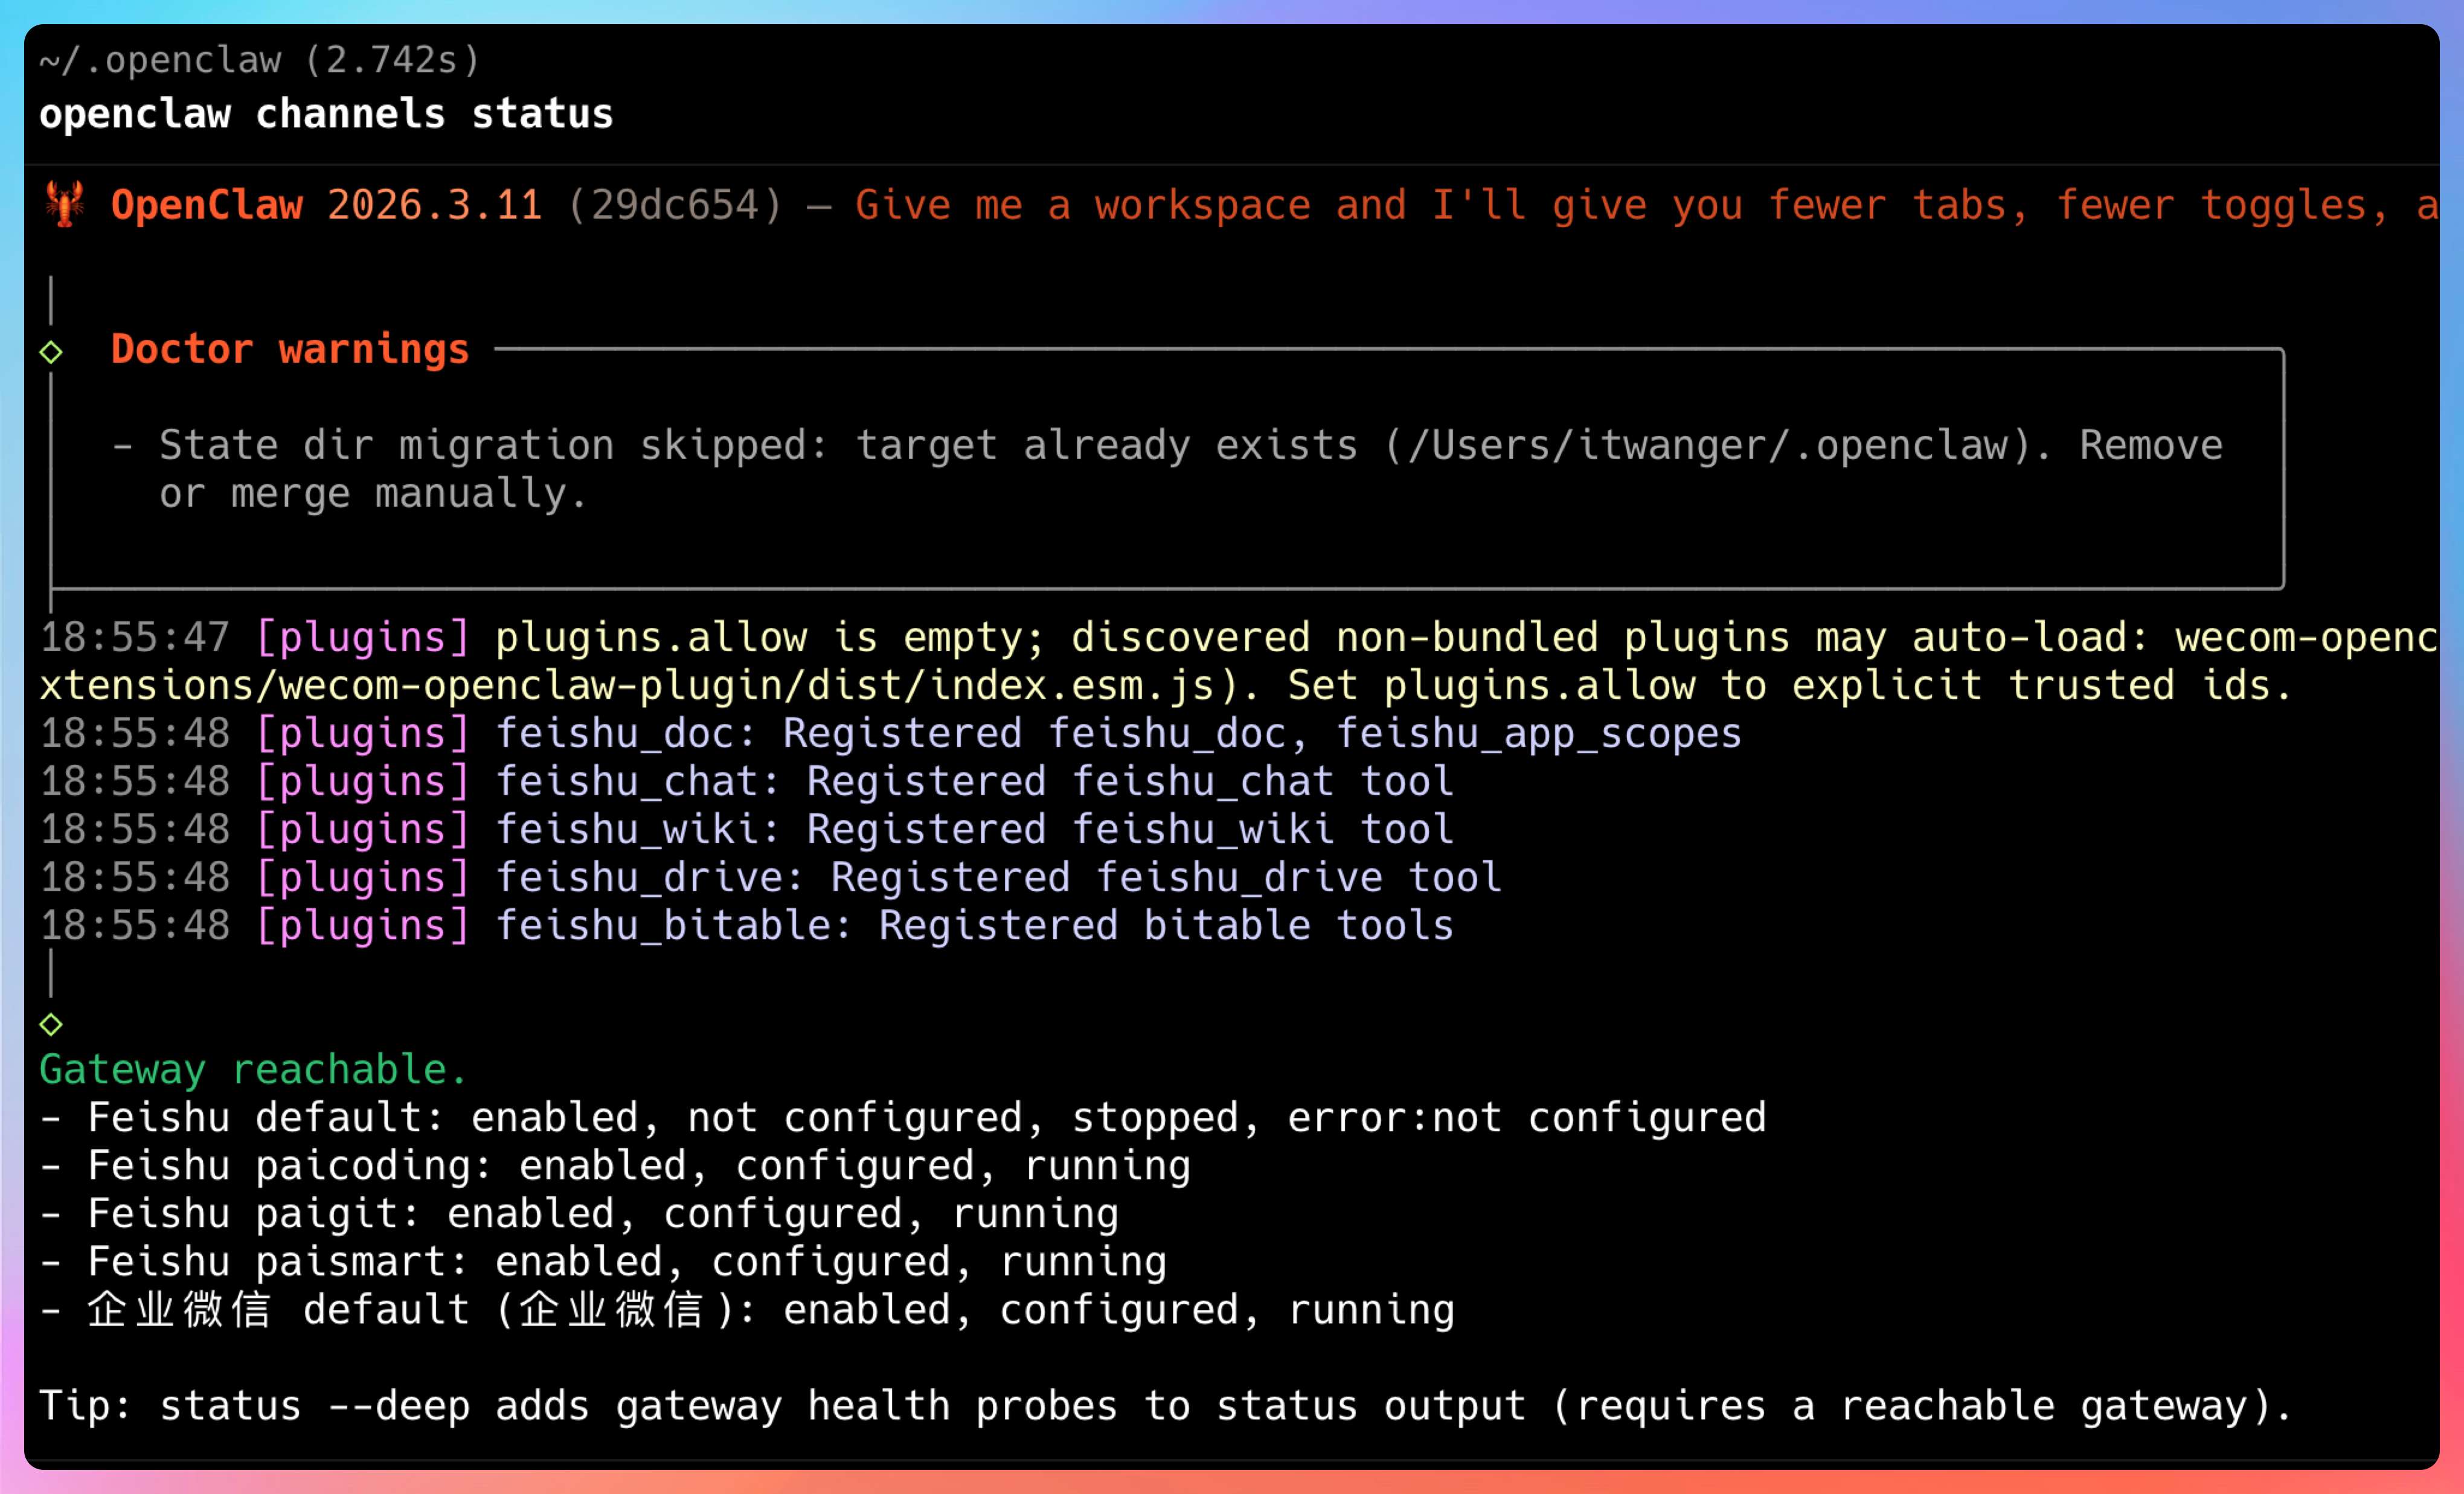The image size is (2464, 1494).
Task: Click the green diamond beside Doctor warnings
Action: pyautogui.click(x=51, y=352)
